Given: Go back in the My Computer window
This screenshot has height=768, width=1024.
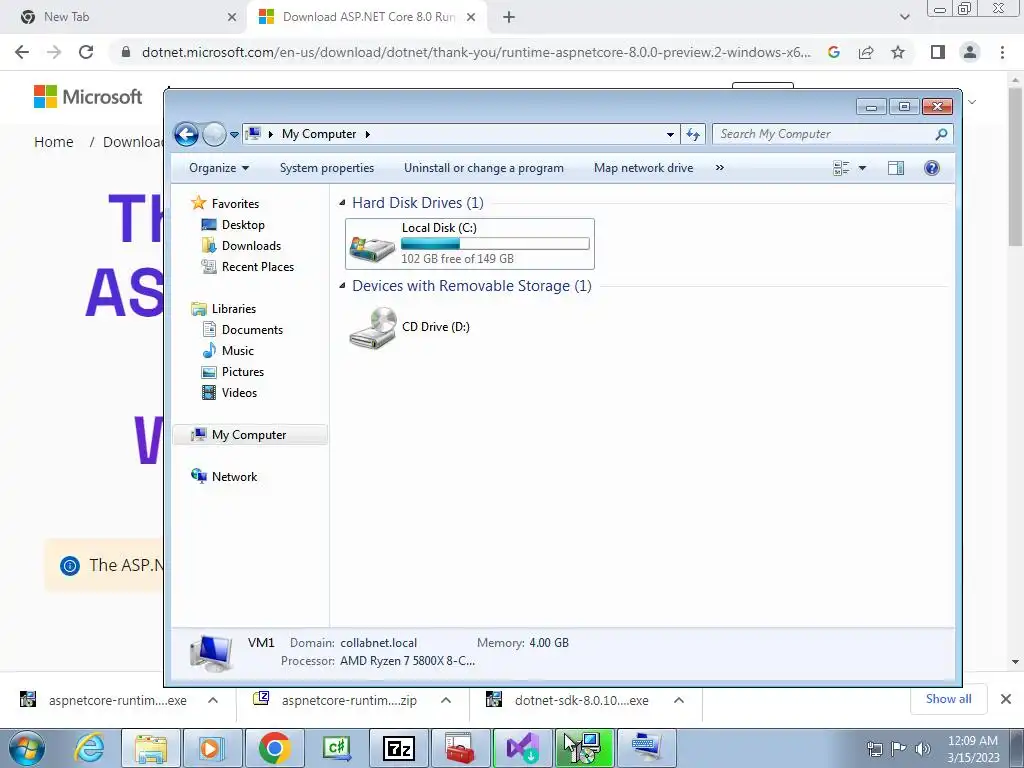Looking at the screenshot, I should [186, 135].
